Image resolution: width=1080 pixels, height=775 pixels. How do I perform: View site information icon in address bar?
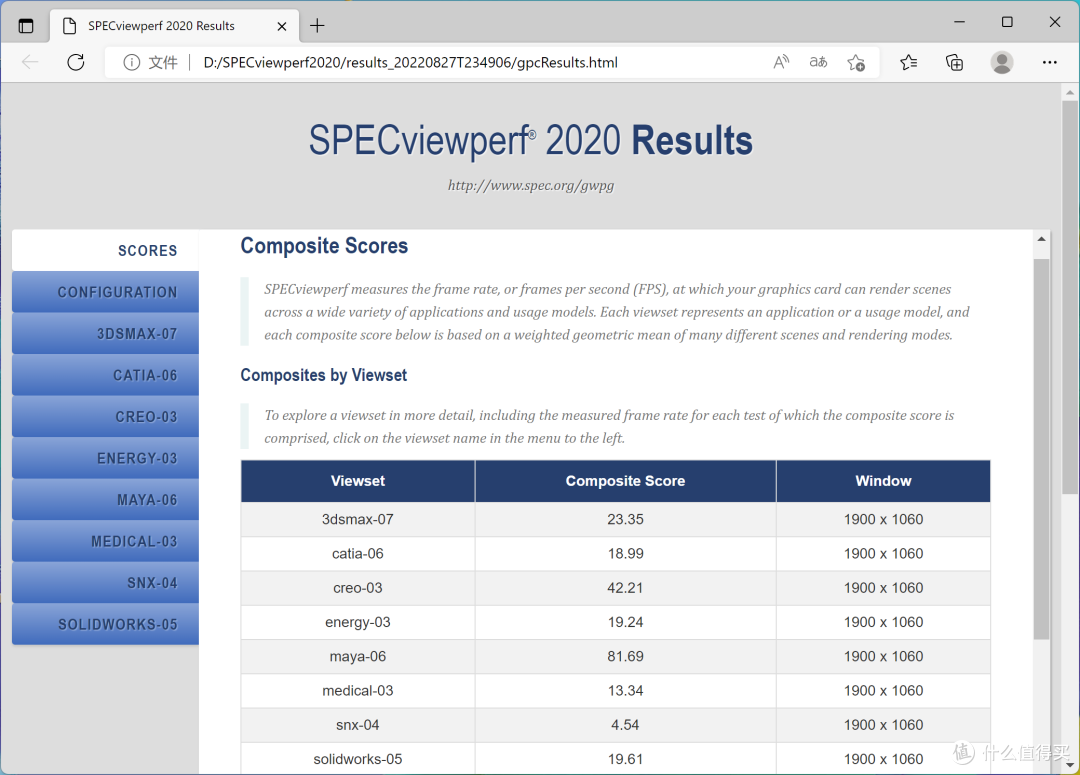(131, 63)
